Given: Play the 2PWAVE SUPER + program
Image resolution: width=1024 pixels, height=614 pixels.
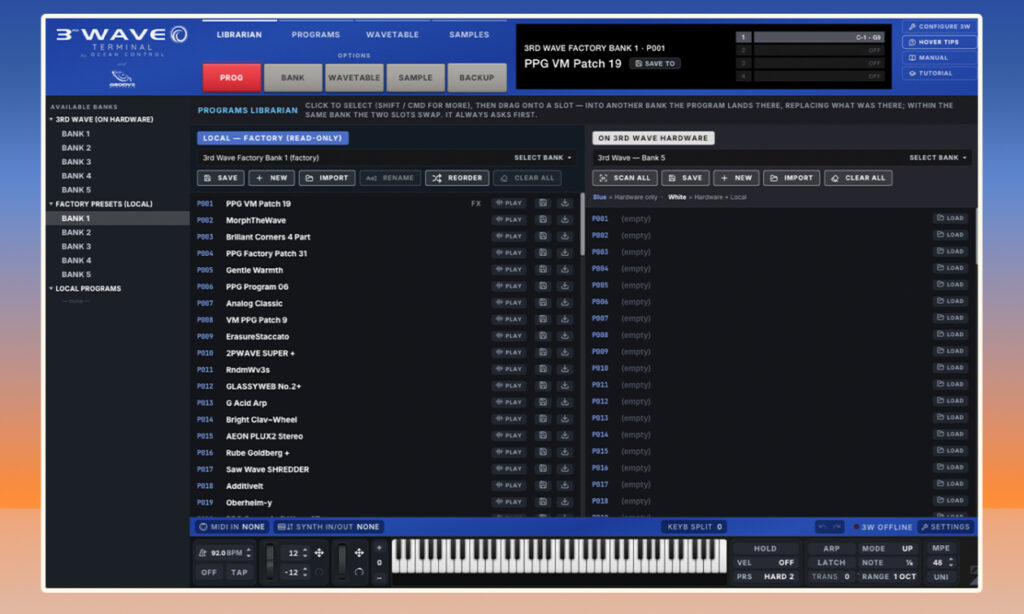Looking at the screenshot, I should (508, 353).
